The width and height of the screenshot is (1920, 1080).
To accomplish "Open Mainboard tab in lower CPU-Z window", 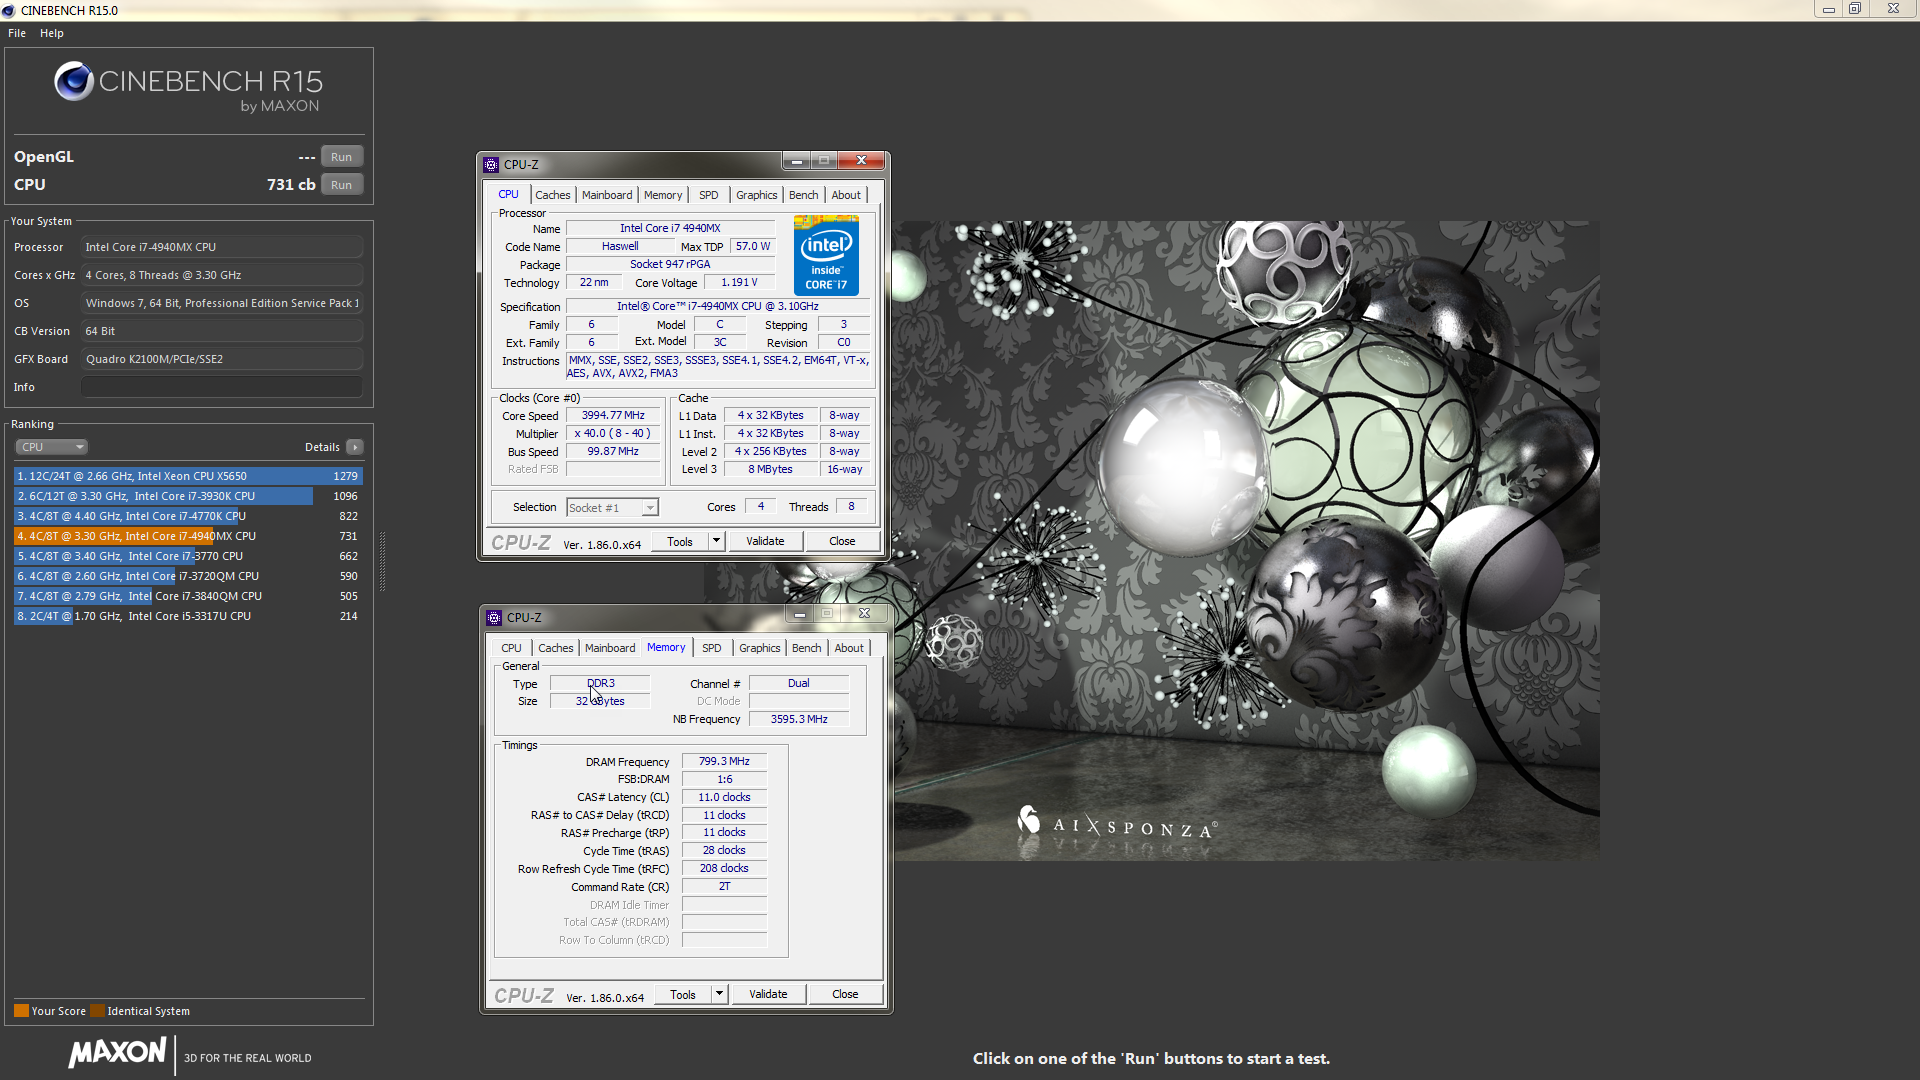I will [x=610, y=648].
